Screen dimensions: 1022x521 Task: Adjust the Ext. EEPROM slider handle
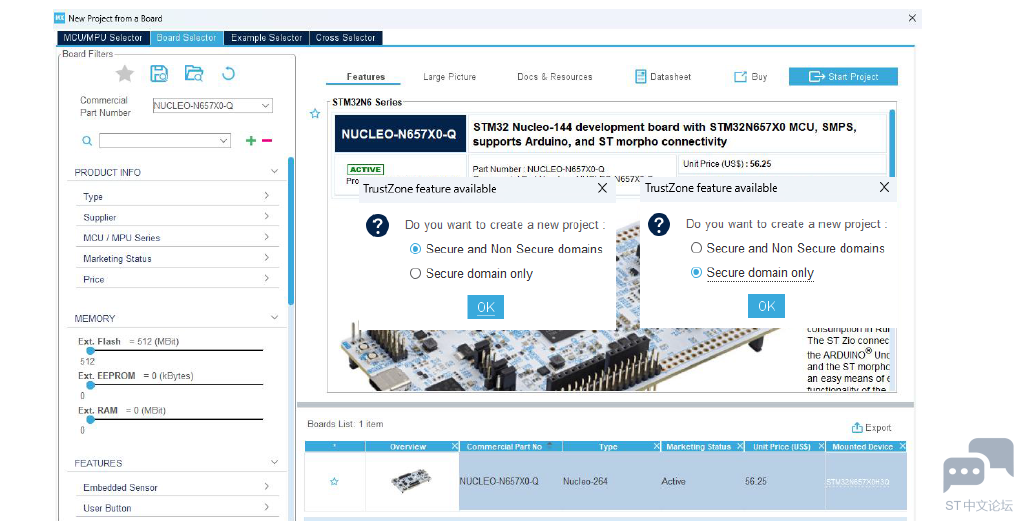(x=91, y=385)
